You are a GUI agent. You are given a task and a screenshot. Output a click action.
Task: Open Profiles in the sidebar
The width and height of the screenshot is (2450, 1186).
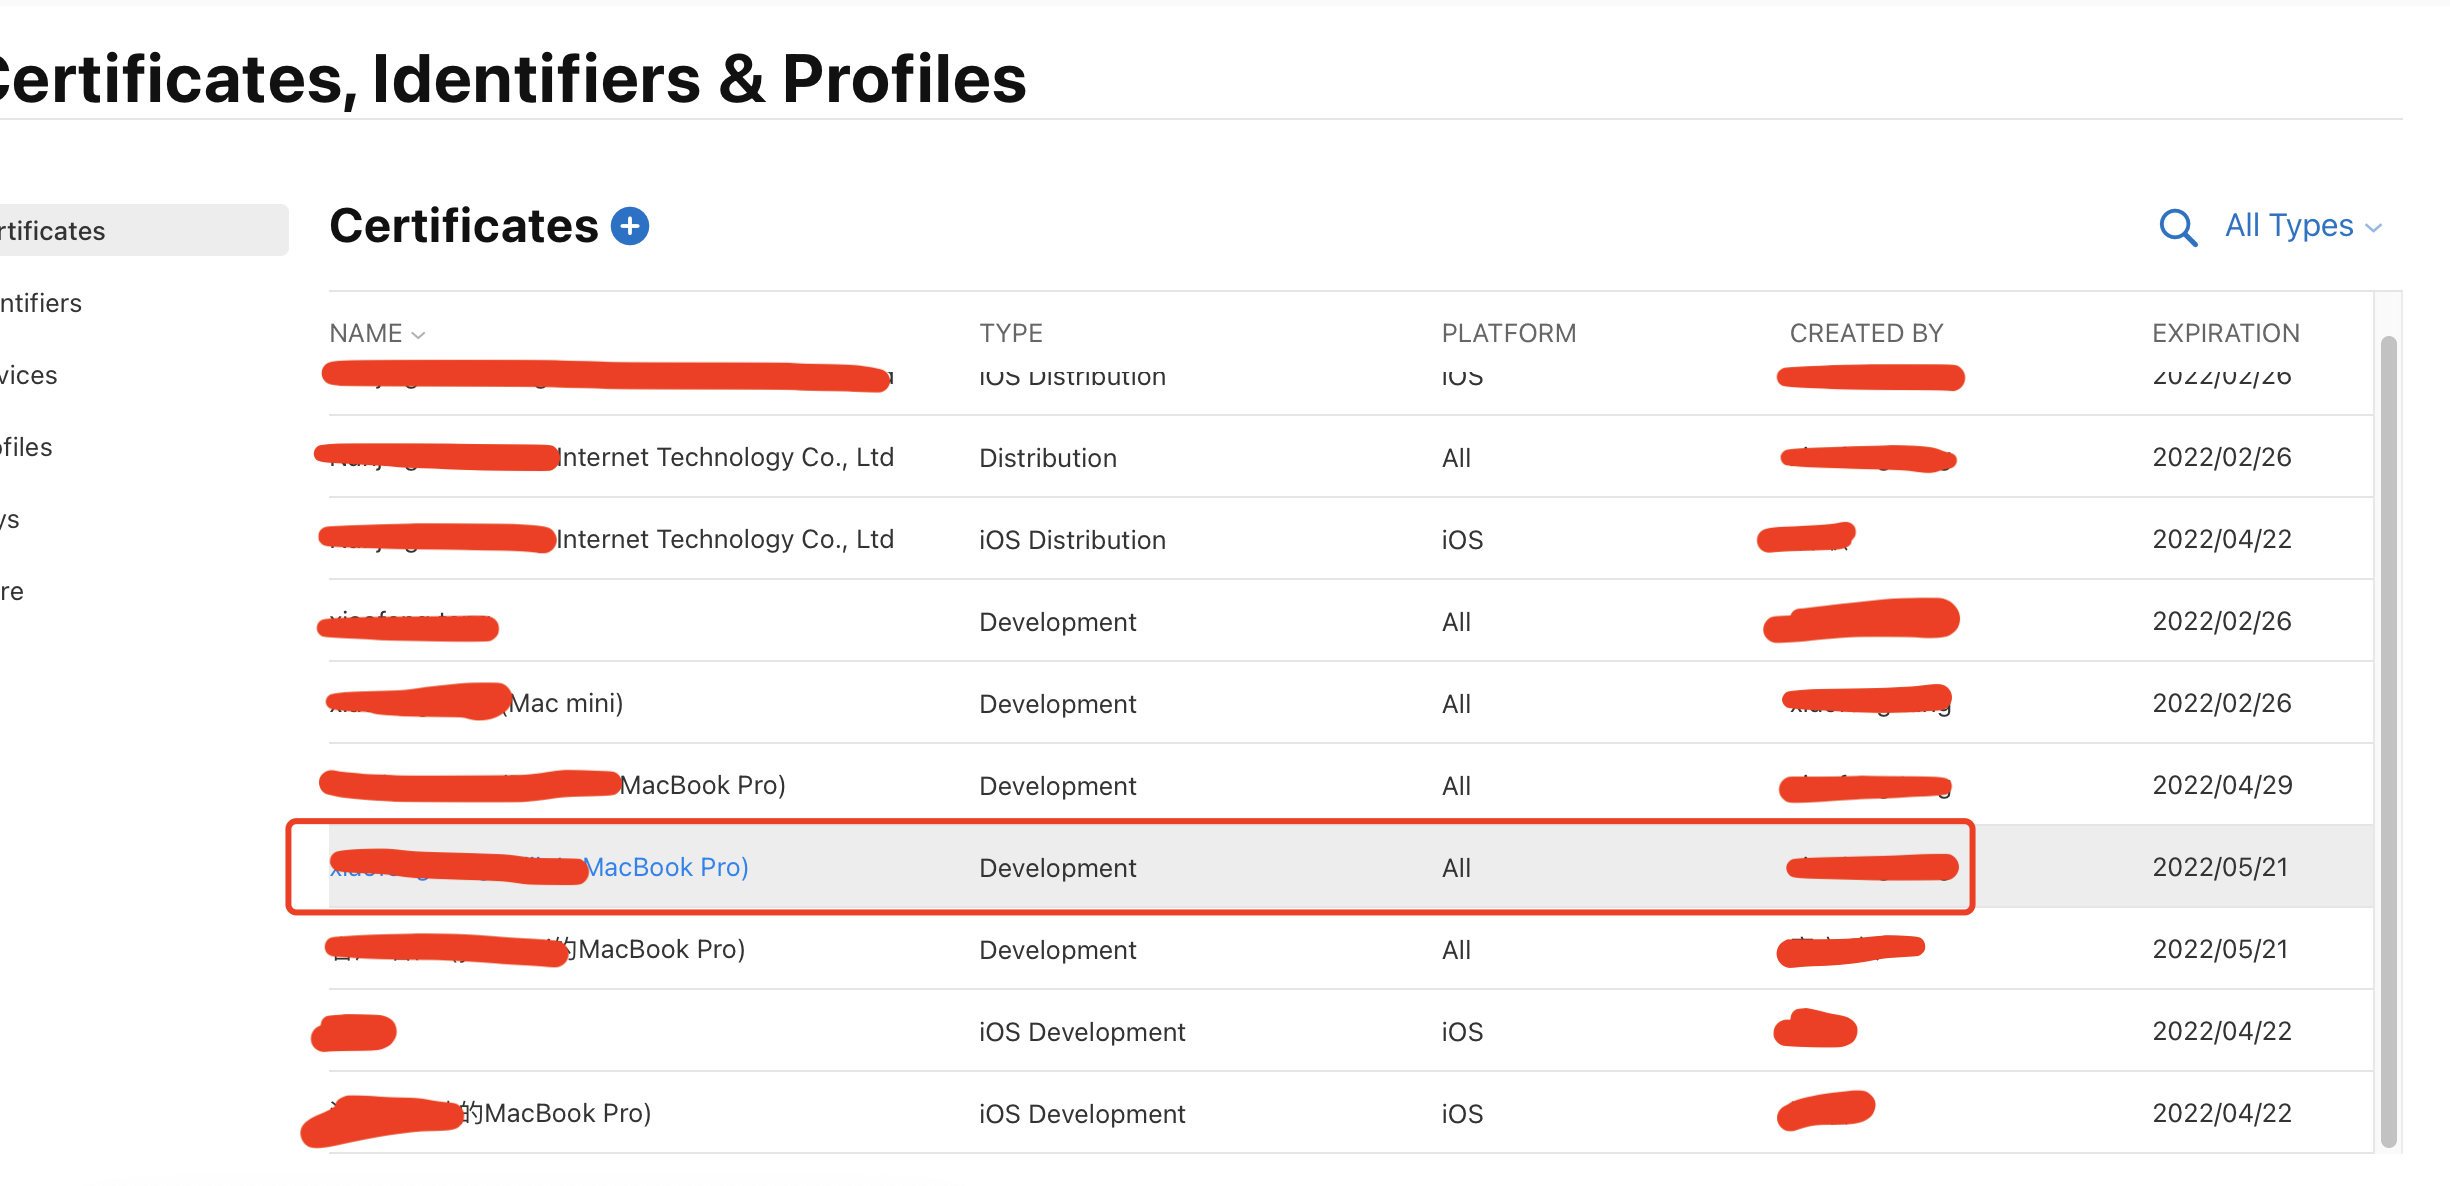click(27, 447)
